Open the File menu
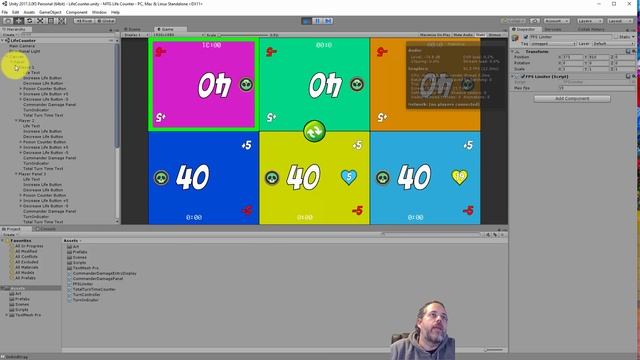Image resolution: width=640 pixels, height=360 pixels. click(x=5, y=12)
